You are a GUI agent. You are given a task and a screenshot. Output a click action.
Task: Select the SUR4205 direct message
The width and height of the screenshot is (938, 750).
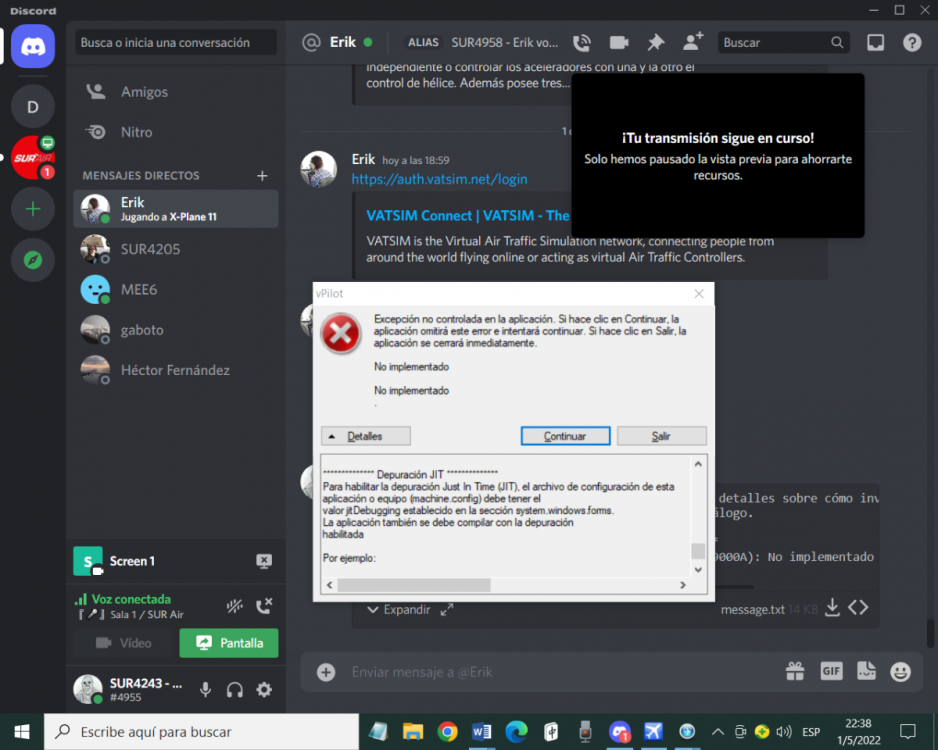[x=150, y=249]
